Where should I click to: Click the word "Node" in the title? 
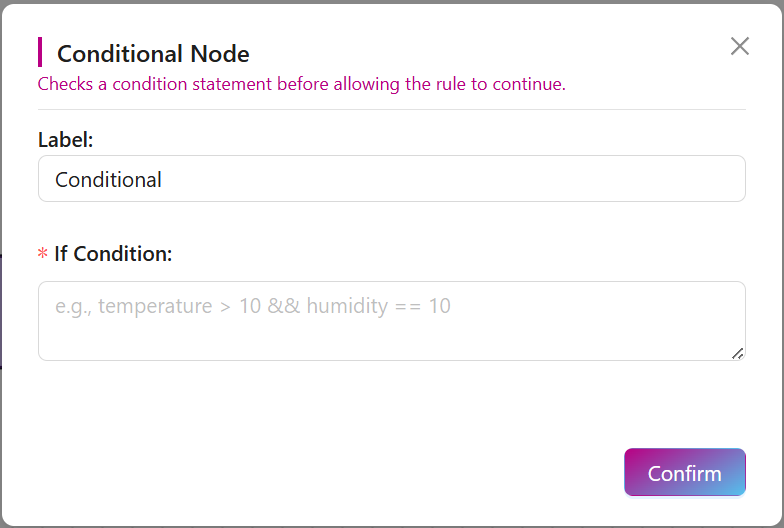click(x=220, y=54)
